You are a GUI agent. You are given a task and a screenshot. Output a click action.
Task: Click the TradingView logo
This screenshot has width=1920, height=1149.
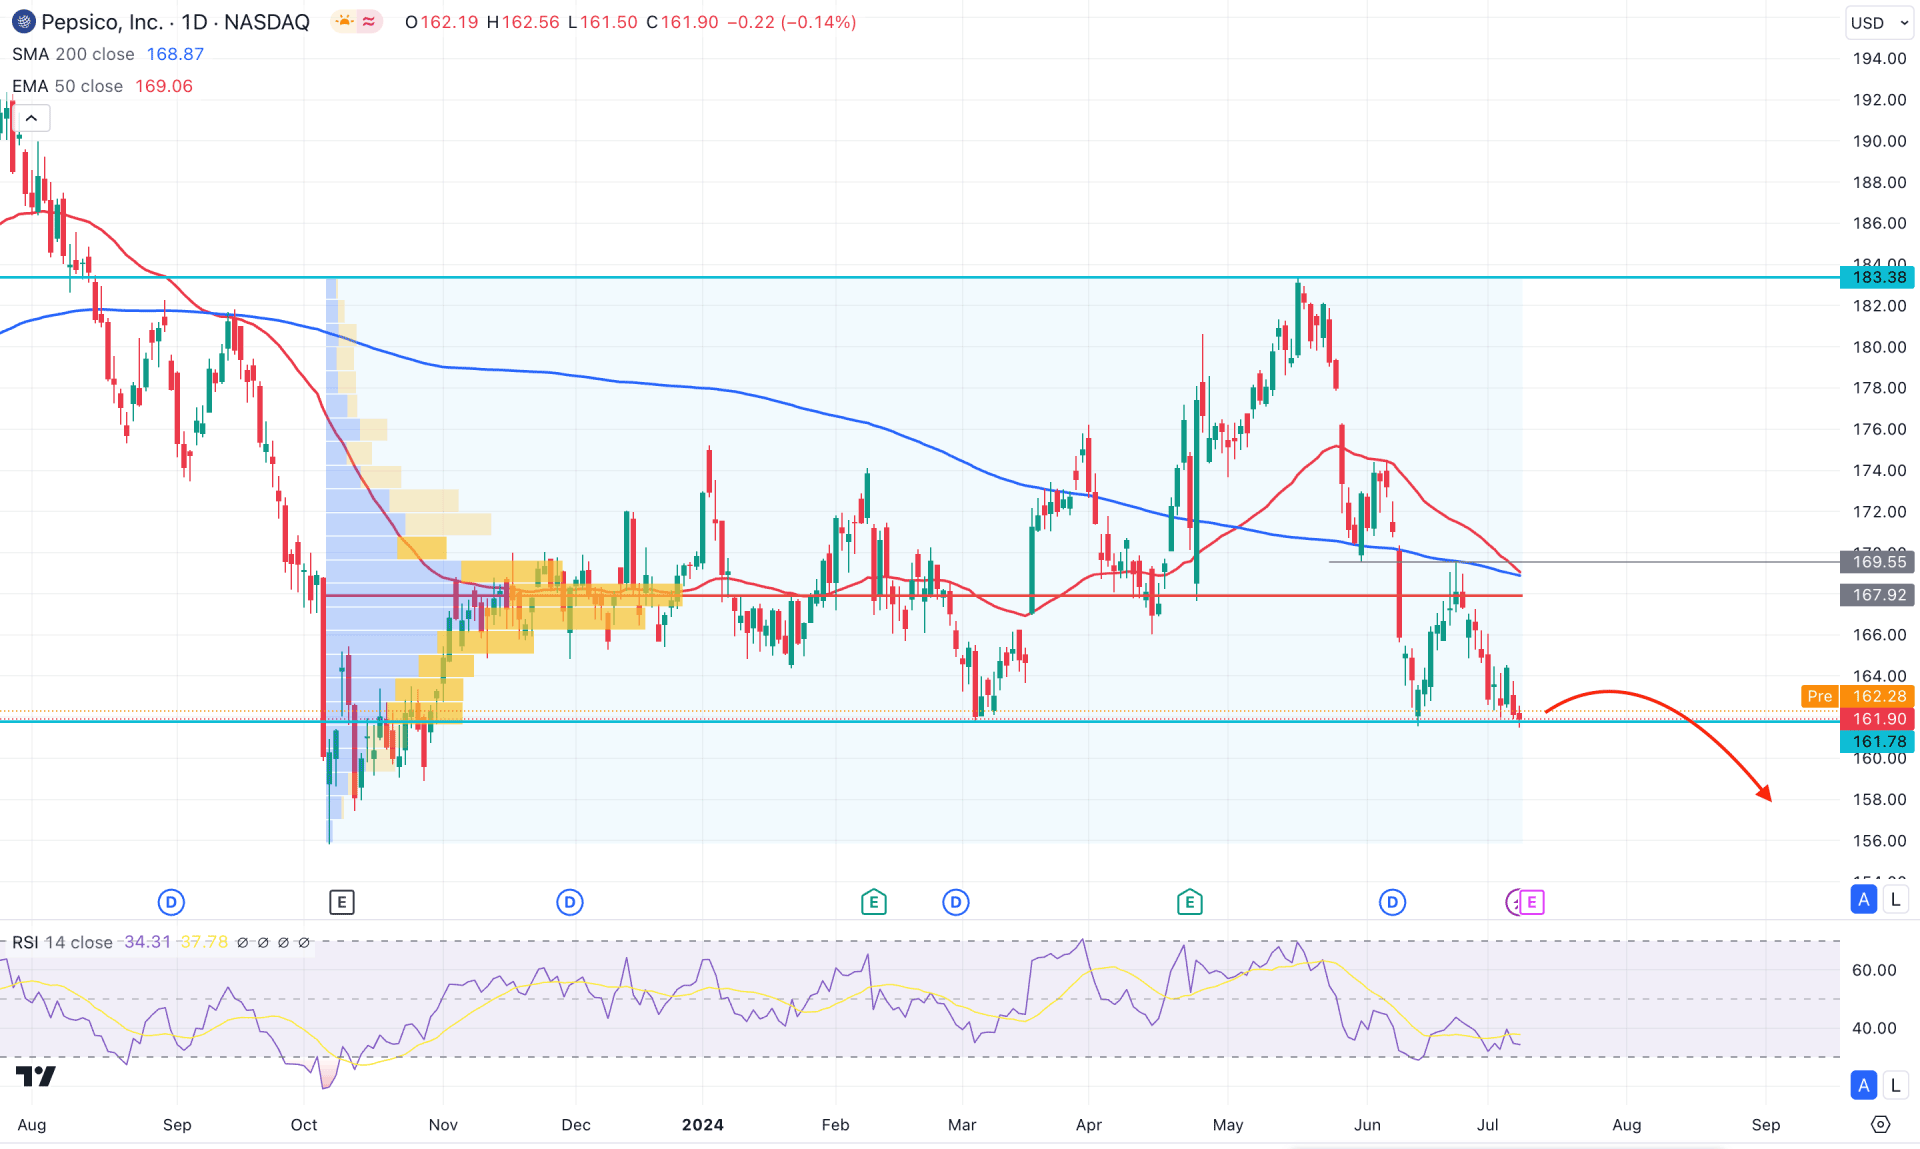pos(36,1076)
